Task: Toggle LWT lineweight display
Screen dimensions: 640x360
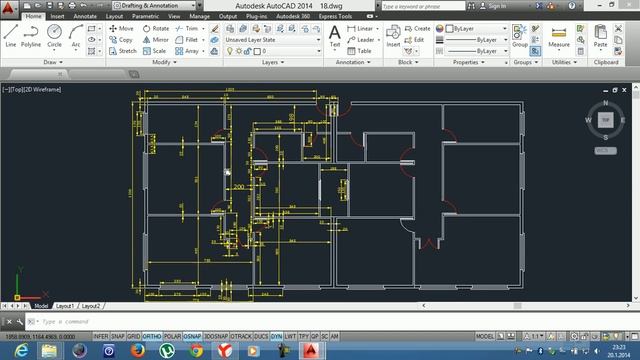Action: [x=290, y=336]
